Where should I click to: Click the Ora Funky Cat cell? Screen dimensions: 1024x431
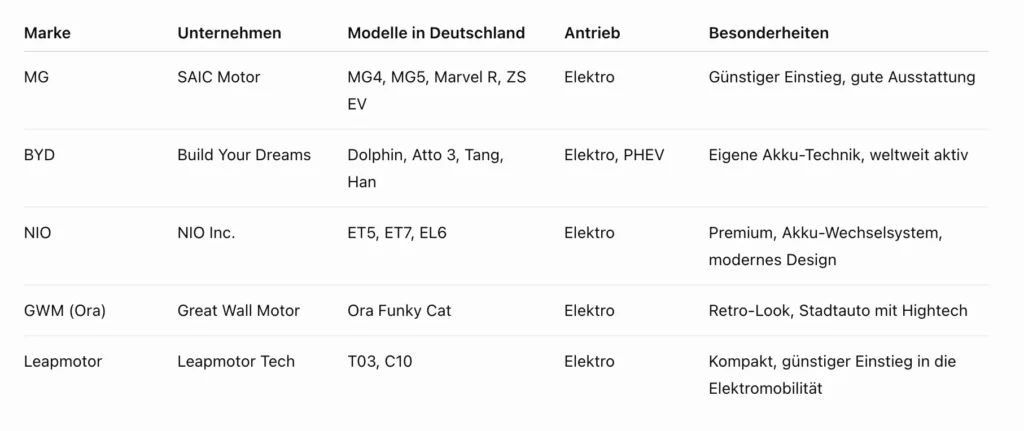tap(399, 311)
